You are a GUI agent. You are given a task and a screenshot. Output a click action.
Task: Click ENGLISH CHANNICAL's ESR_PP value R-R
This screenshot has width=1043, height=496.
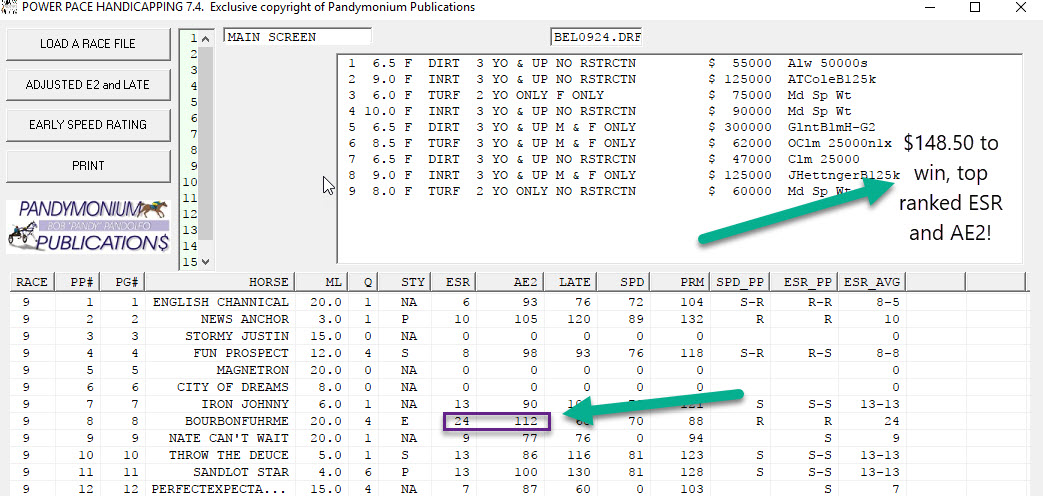(821, 302)
